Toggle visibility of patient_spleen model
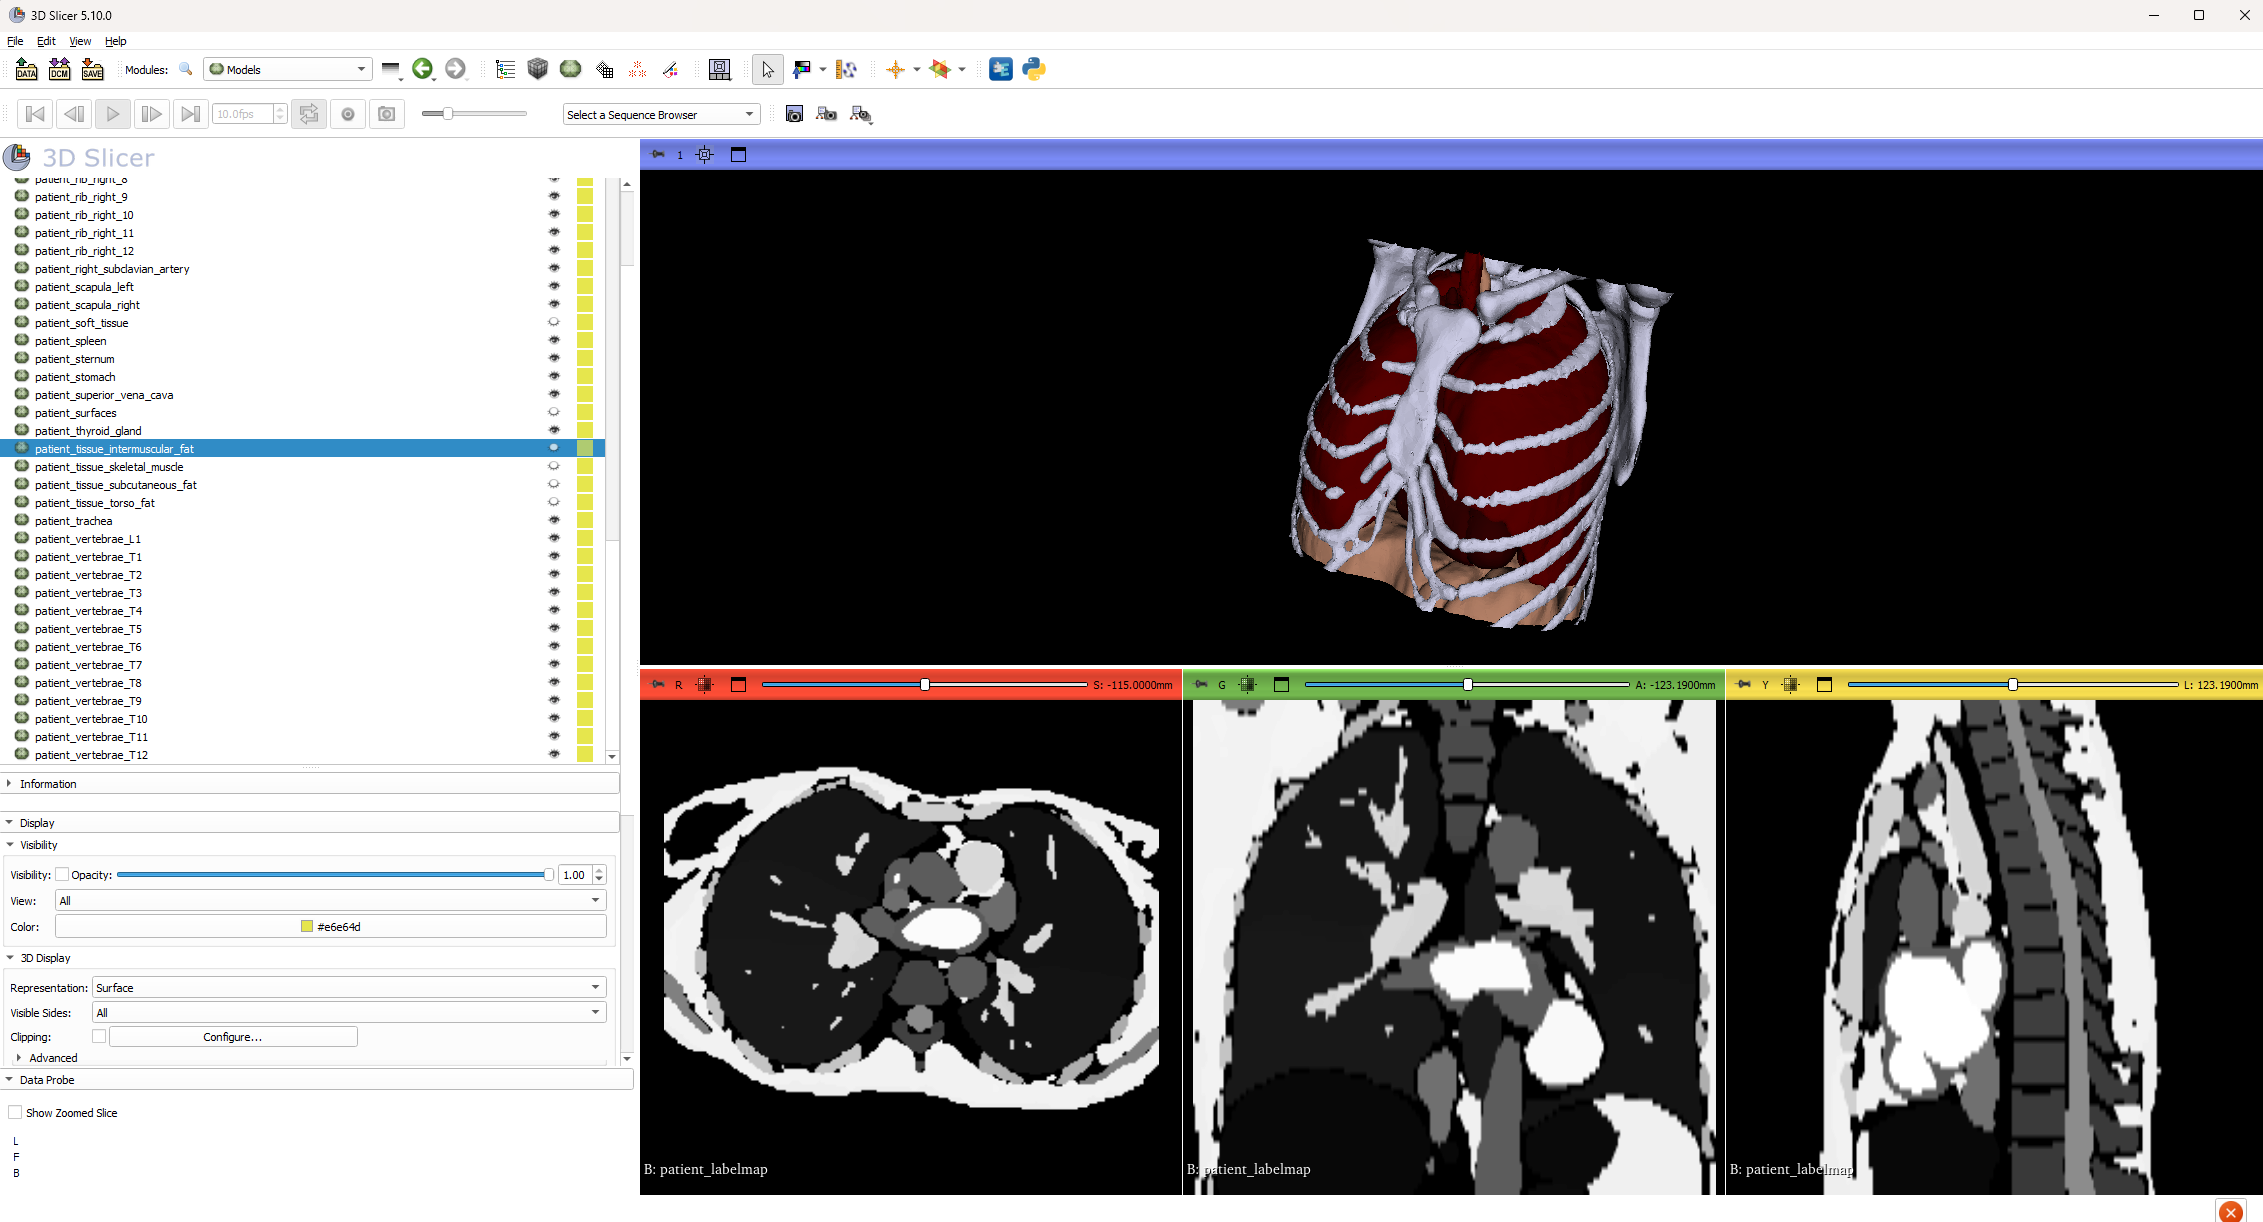The image size is (2263, 1222). coord(554,341)
